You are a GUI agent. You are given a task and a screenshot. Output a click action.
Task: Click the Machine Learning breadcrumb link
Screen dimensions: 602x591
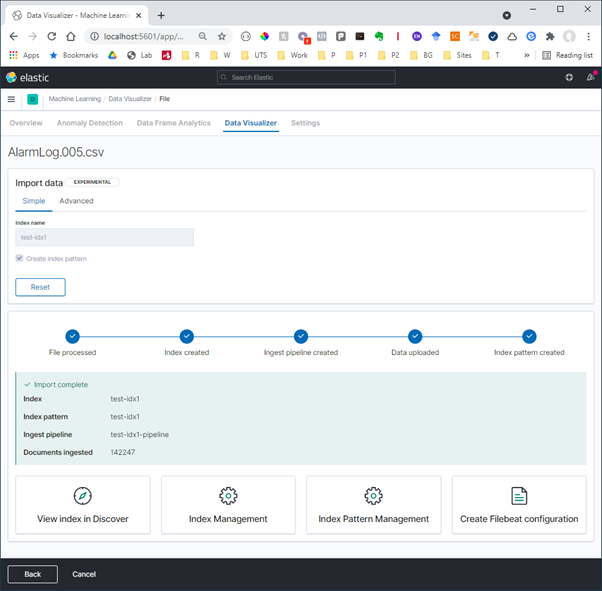(74, 99)
